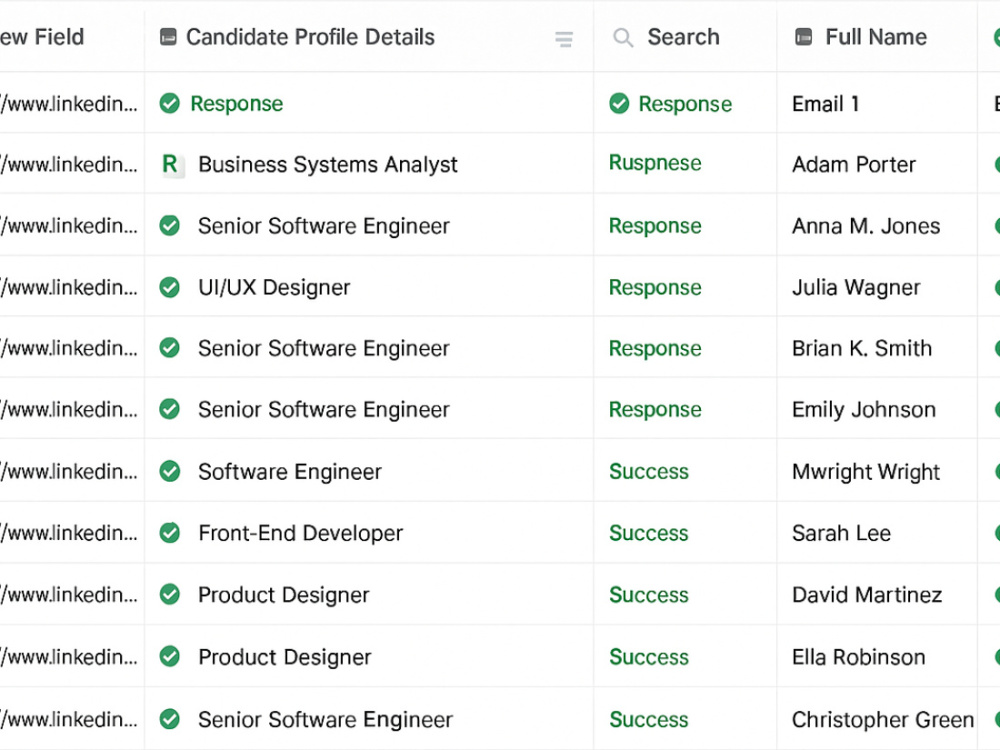Open the LinkedIn link in Adam Porter's row

tap(69, 165)
